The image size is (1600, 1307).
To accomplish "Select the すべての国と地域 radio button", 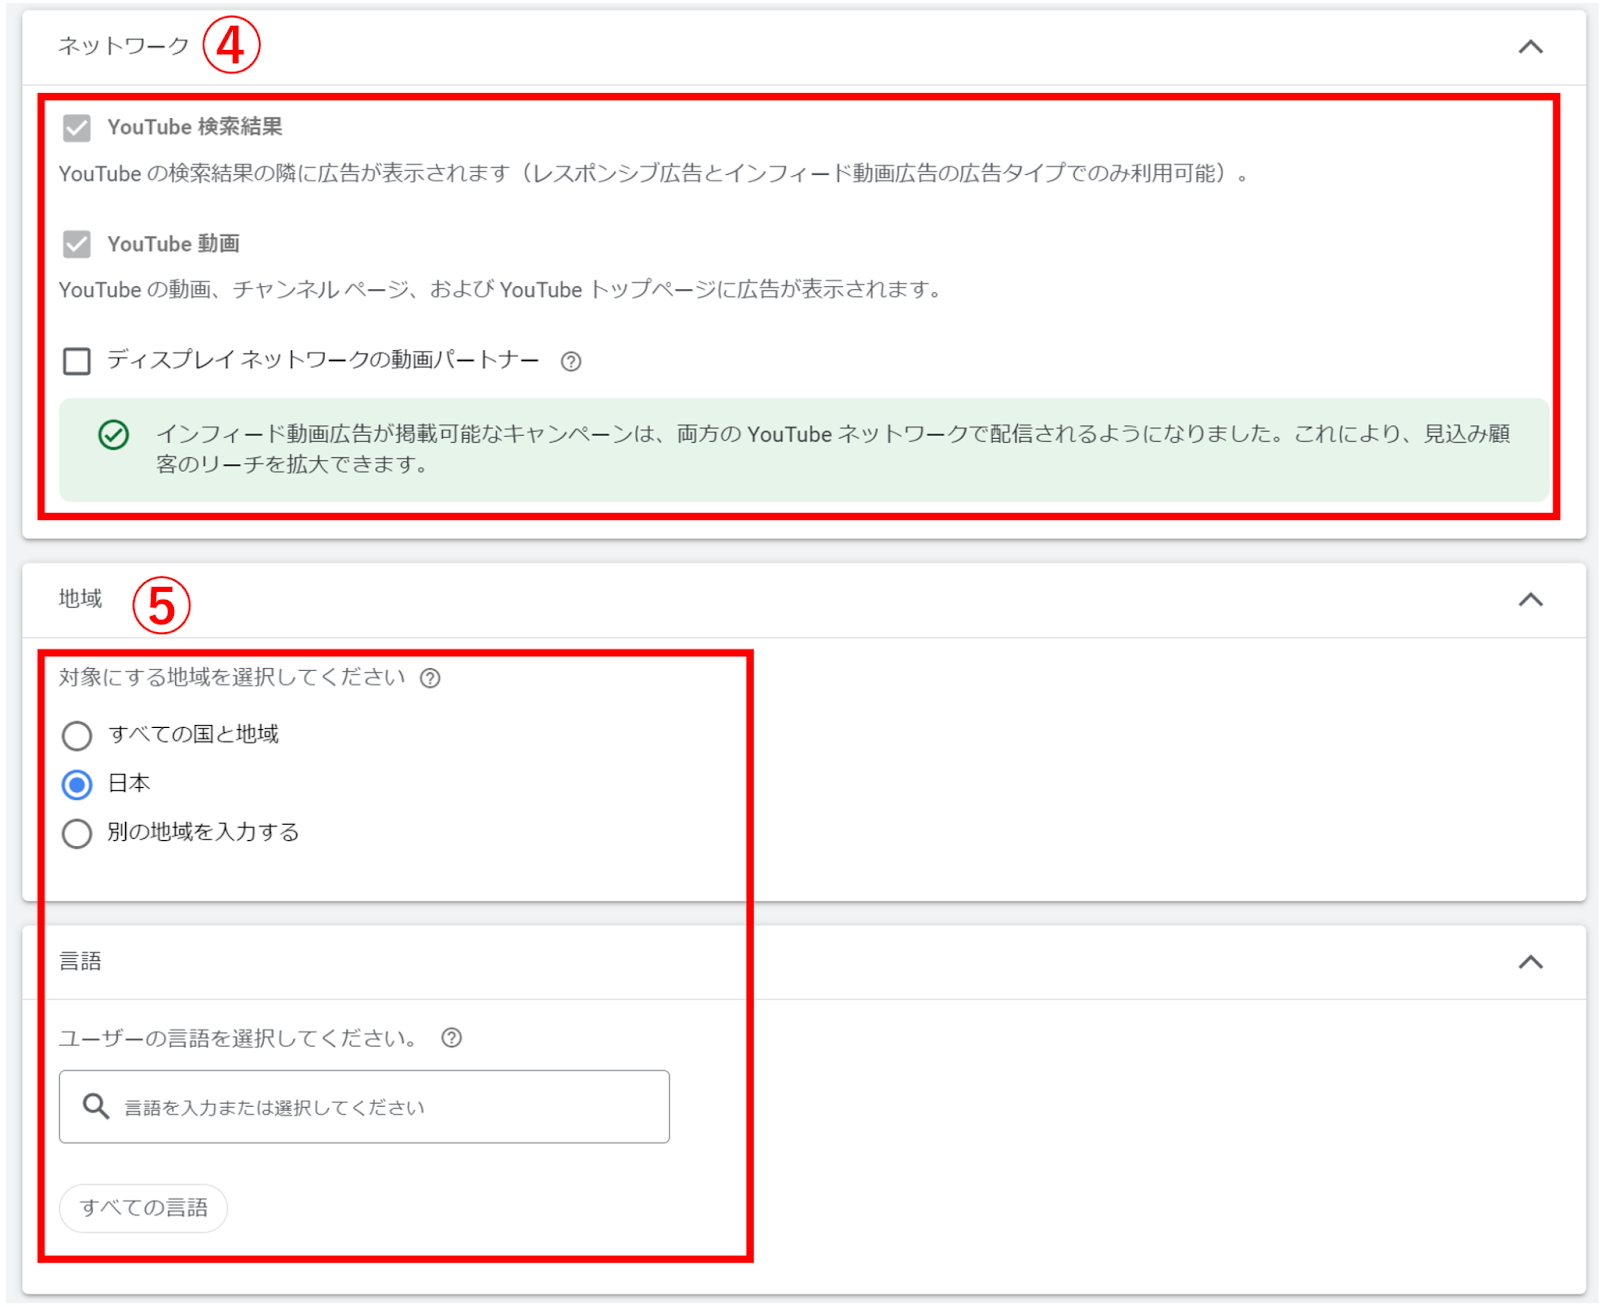I will [77, 736].
